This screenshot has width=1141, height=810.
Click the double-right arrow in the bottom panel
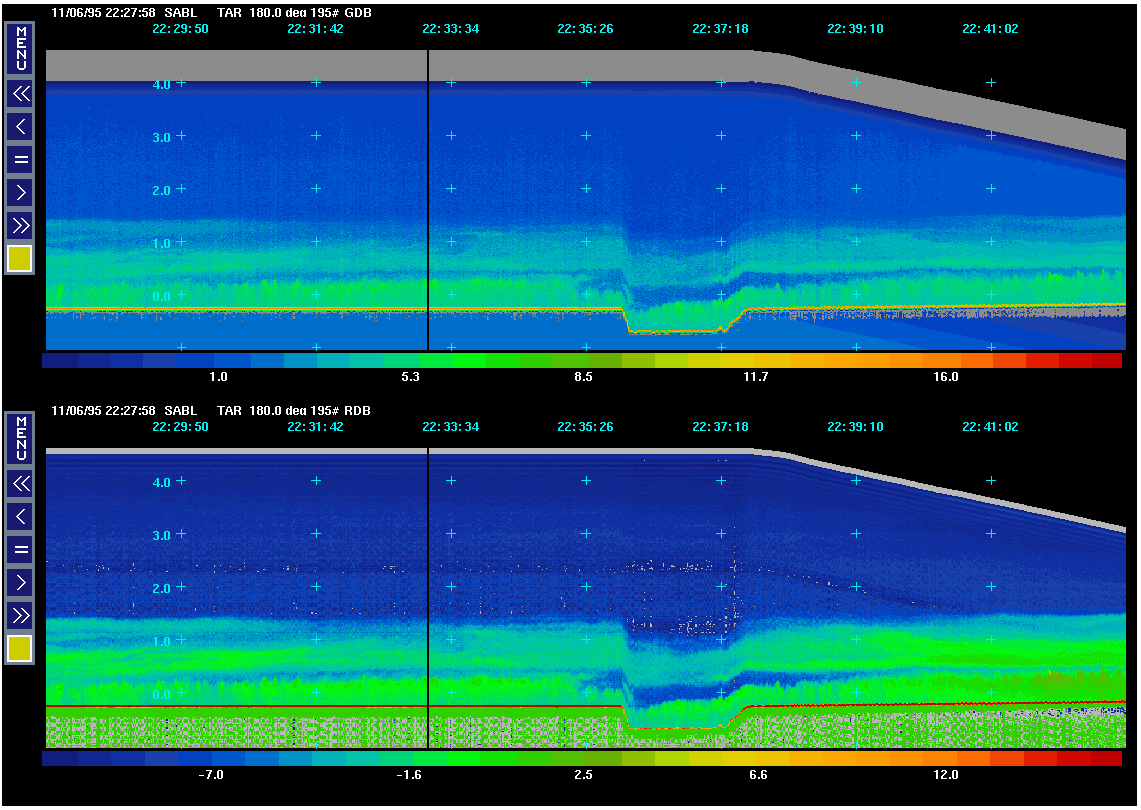[21, 614]
